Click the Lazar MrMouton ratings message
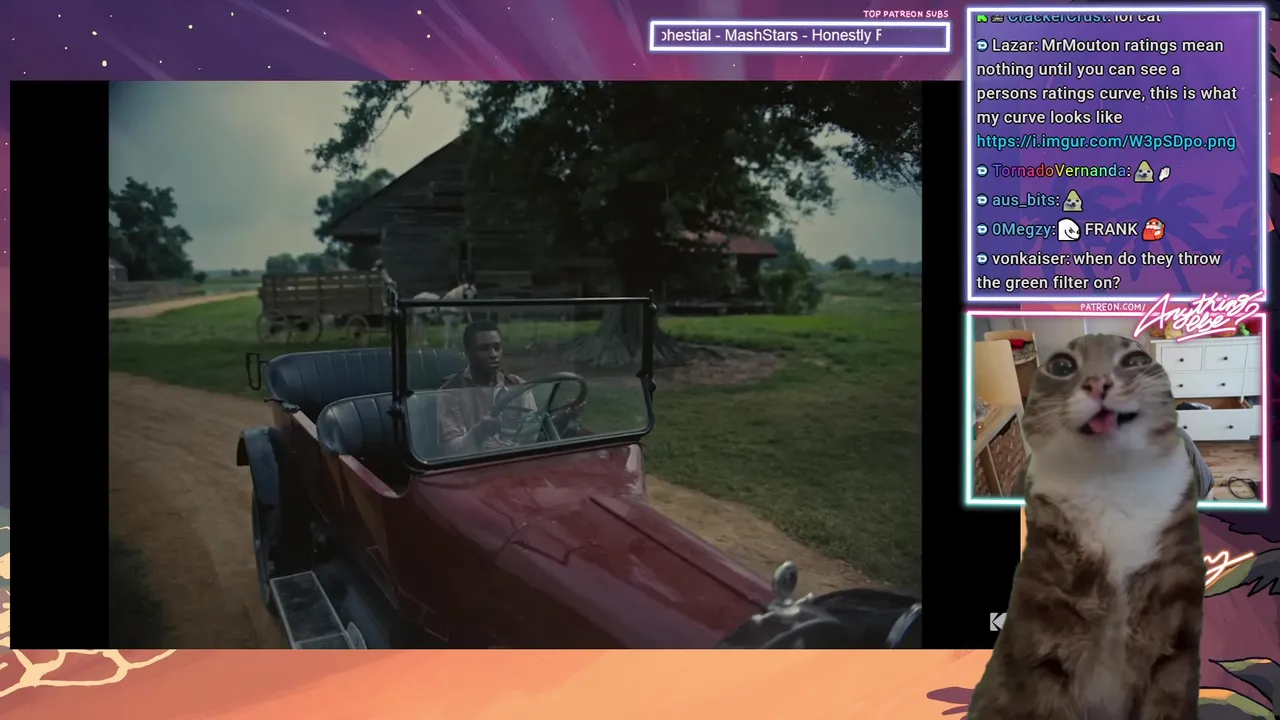Screen dimensions: 1280x720 point(1106,93)
